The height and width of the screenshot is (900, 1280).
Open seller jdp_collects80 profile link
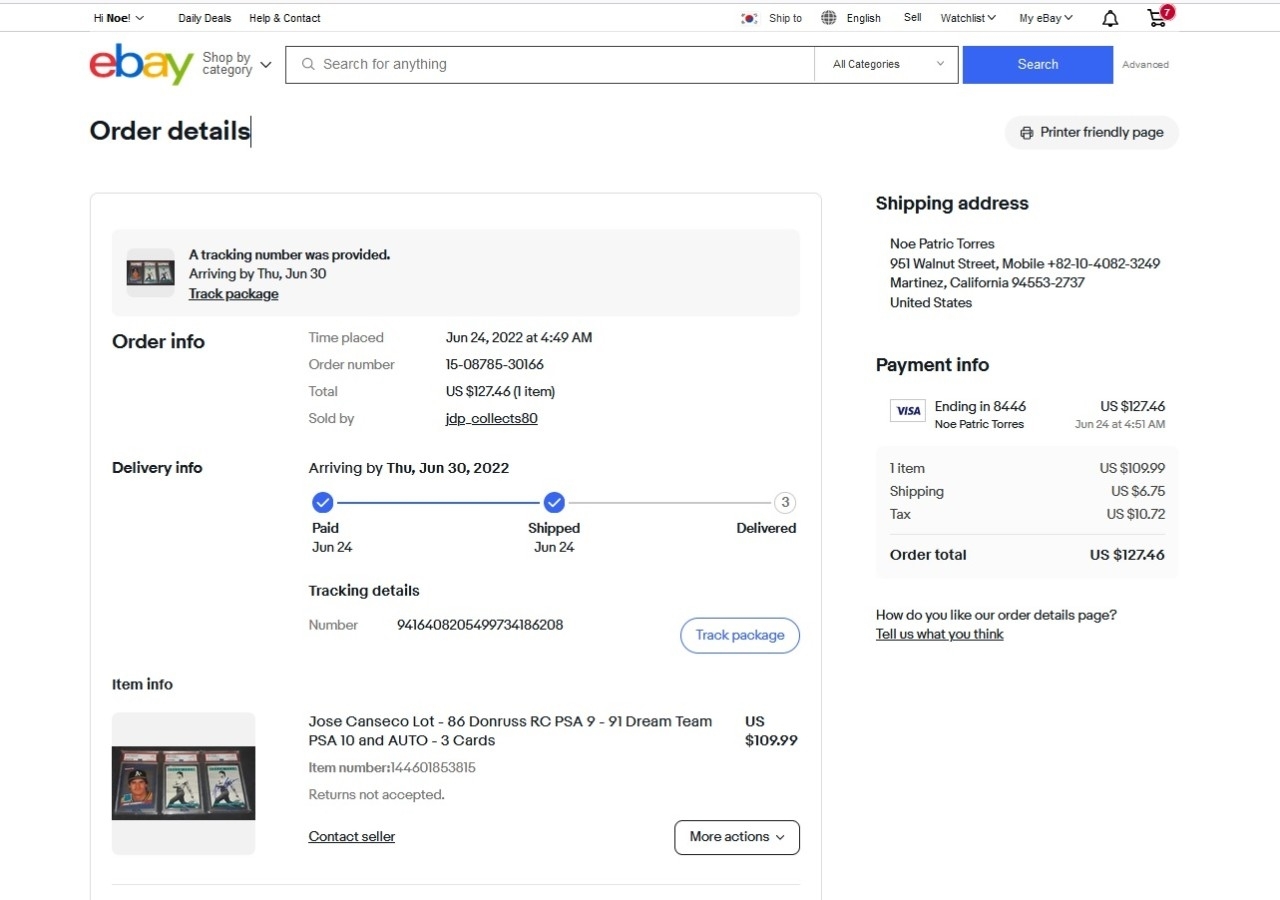click(492, 418)
